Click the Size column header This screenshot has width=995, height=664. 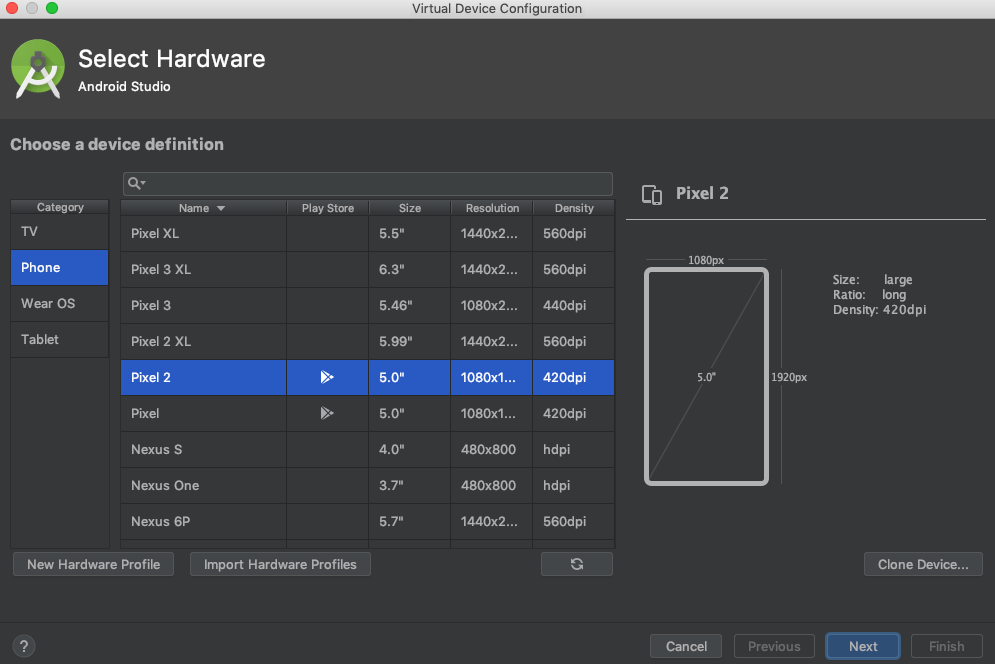coord(409,208)
